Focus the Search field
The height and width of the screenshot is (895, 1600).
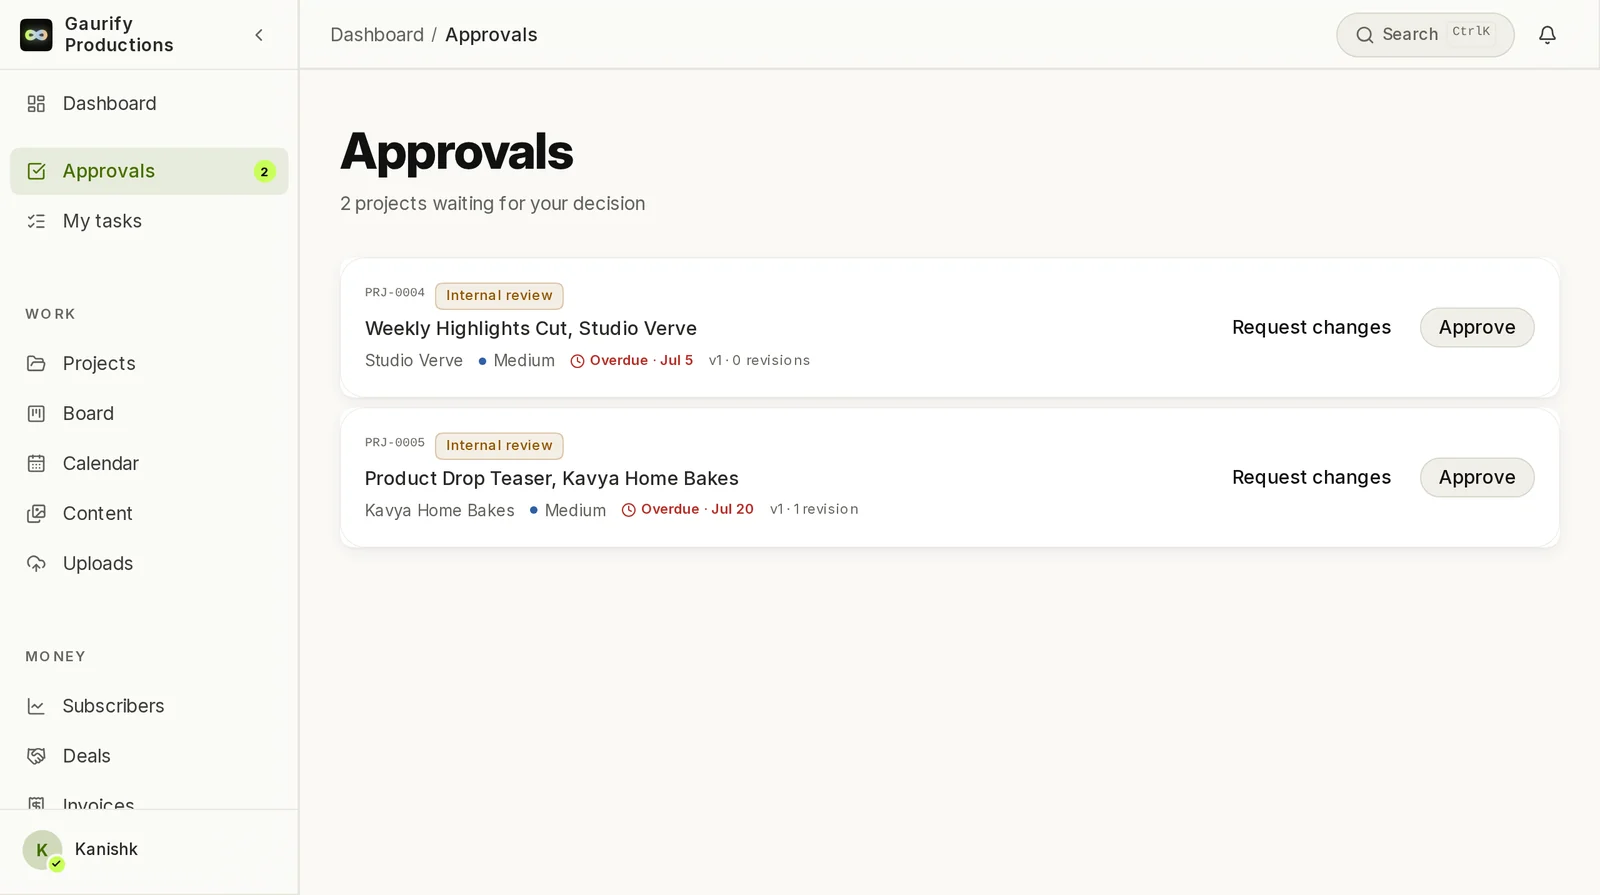tap(1425, 35)
